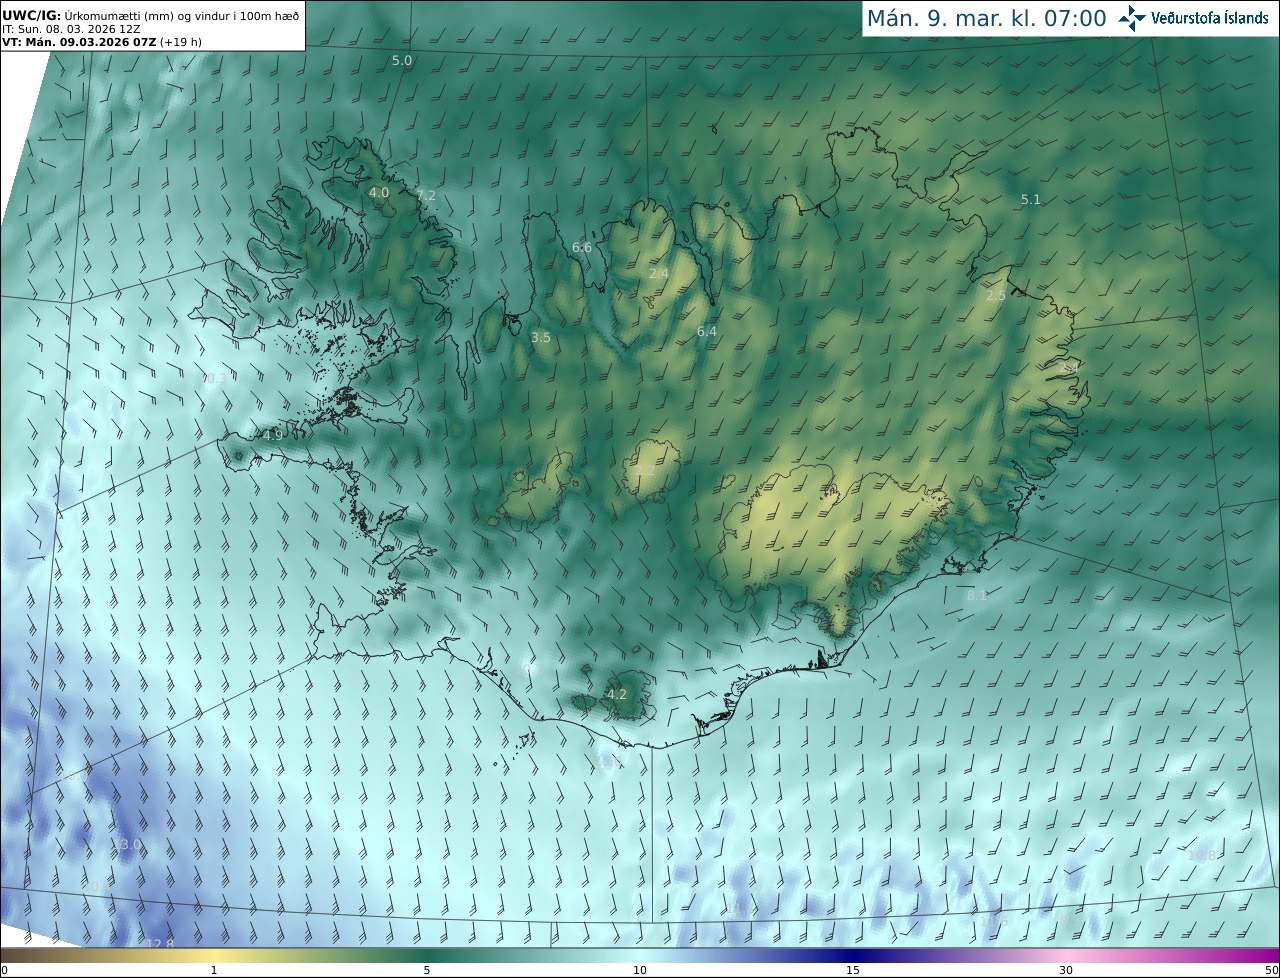Click the 5 tick on the color scale
This screenshot has height=978, width=1280.
(x=427, y=970)
